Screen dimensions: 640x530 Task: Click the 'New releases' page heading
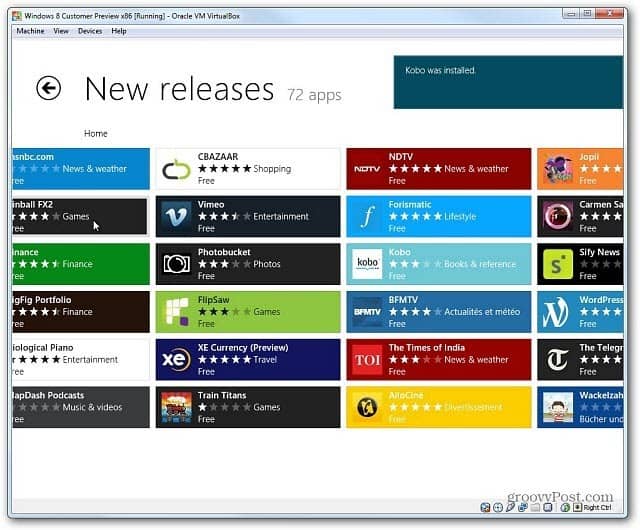pos(180,89)
